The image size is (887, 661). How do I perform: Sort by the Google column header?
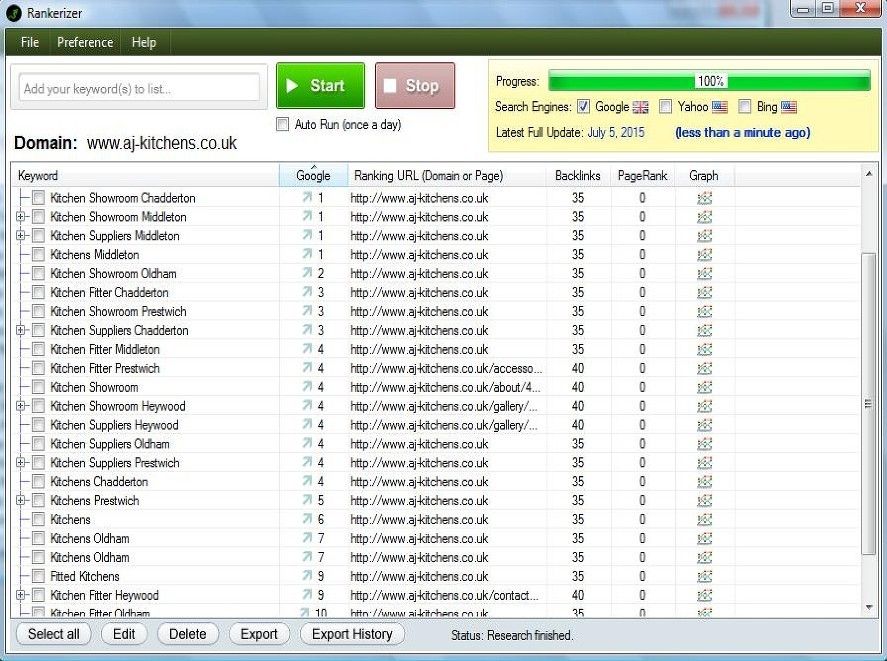point(313,175)
